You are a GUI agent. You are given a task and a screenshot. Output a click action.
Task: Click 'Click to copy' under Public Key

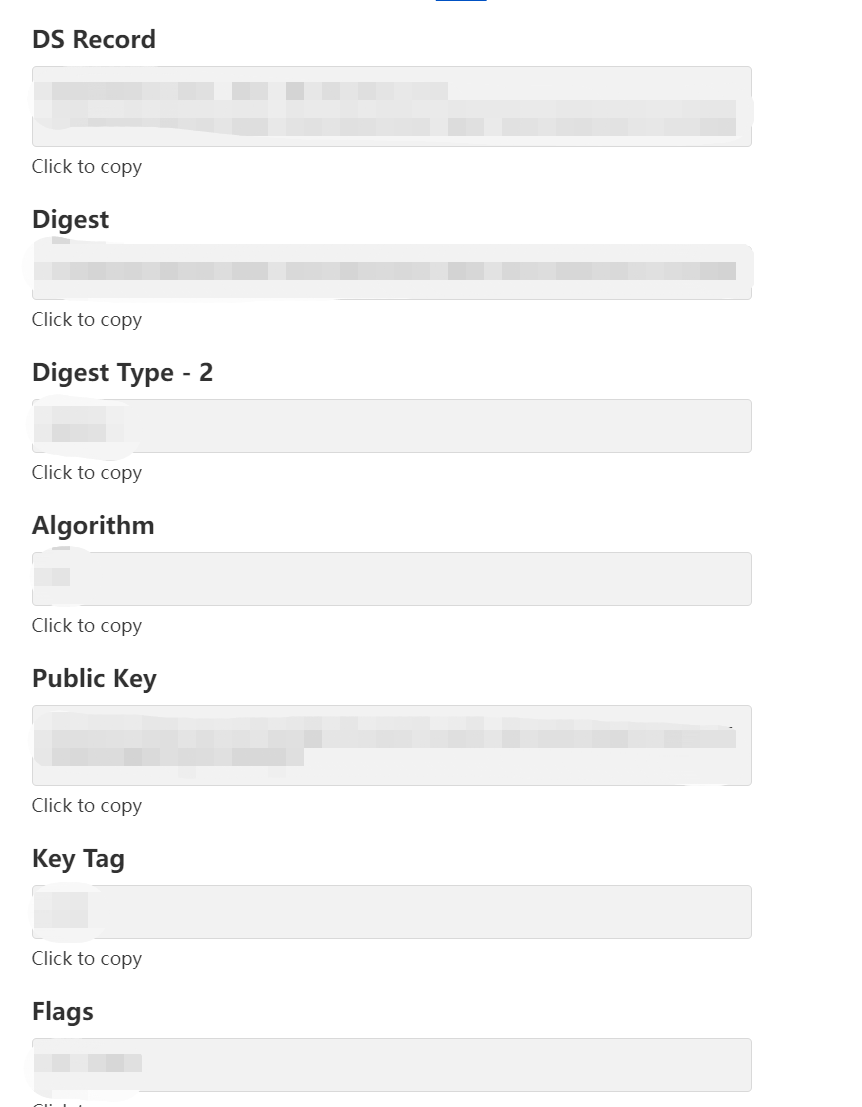(87, 806)
